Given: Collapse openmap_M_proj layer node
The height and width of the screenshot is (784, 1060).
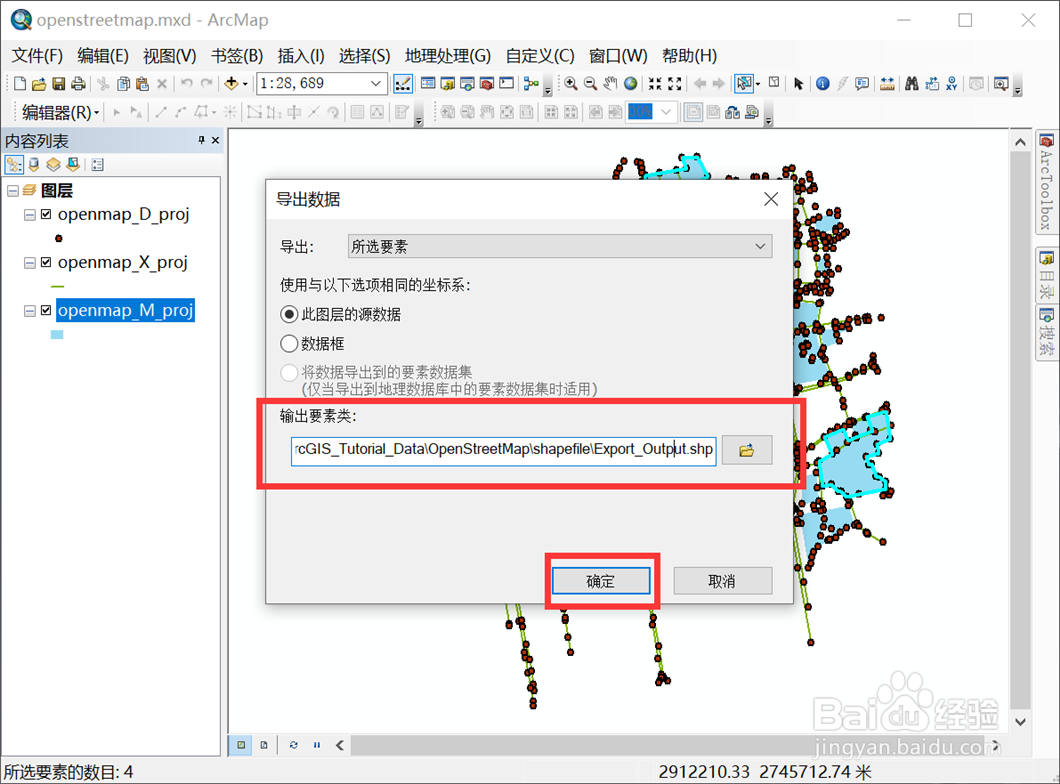Looking at the screenshot, I should (x=30, y=311).
